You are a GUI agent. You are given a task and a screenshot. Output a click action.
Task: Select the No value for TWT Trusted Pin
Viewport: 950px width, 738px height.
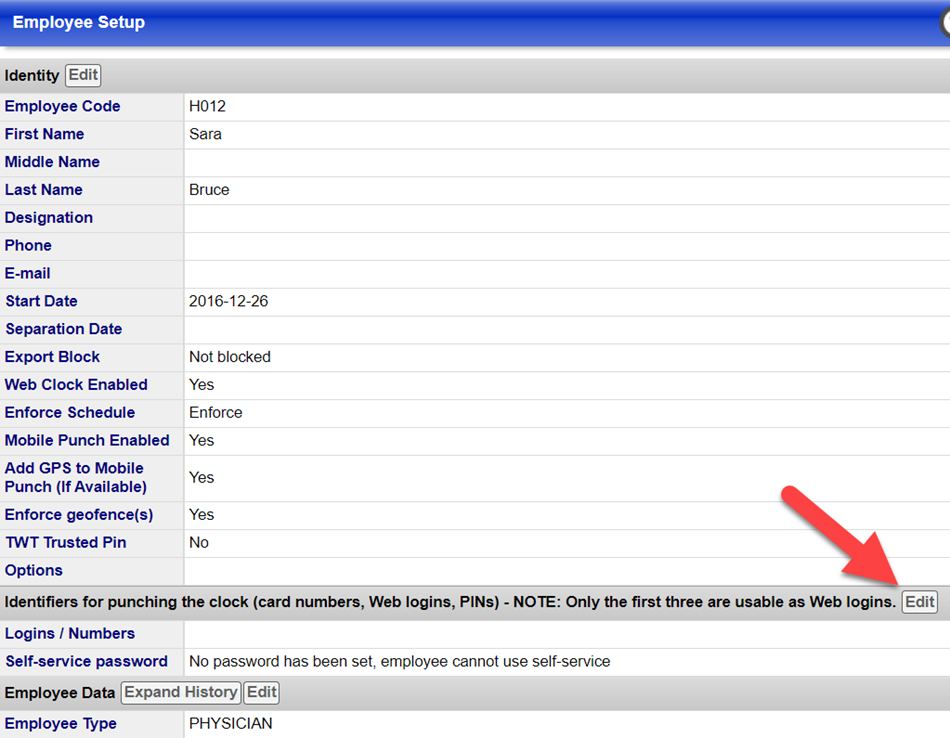tap(199, 542)
